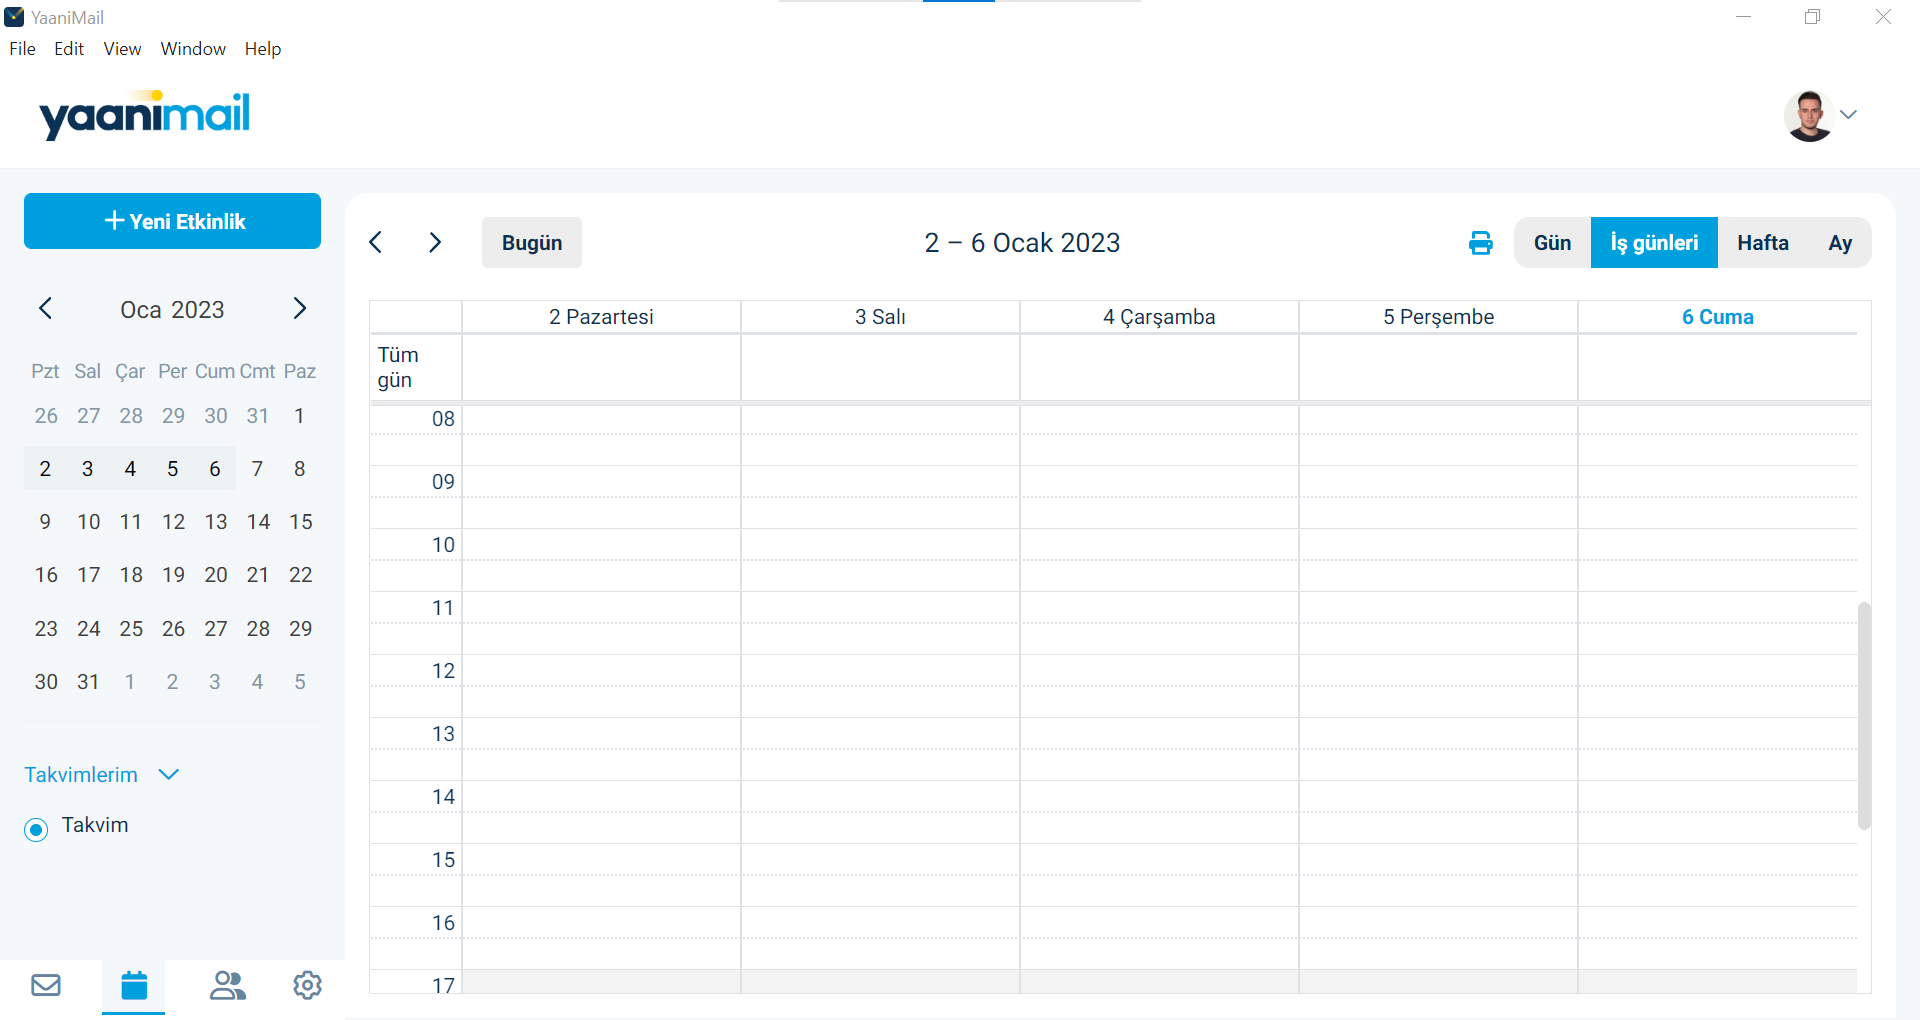
Task: Toggle the Takvim calendar radio button
Action: pos(36,829)
